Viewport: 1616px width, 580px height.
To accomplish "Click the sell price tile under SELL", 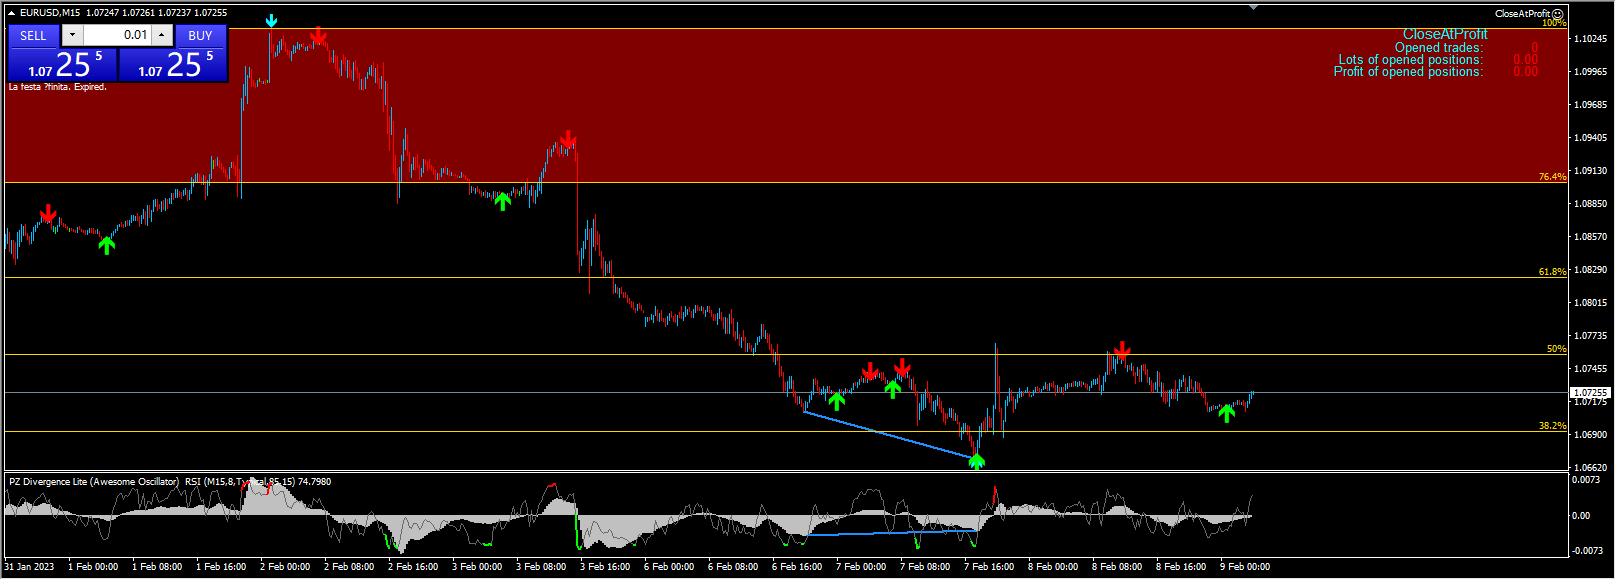I will [63, 65].
